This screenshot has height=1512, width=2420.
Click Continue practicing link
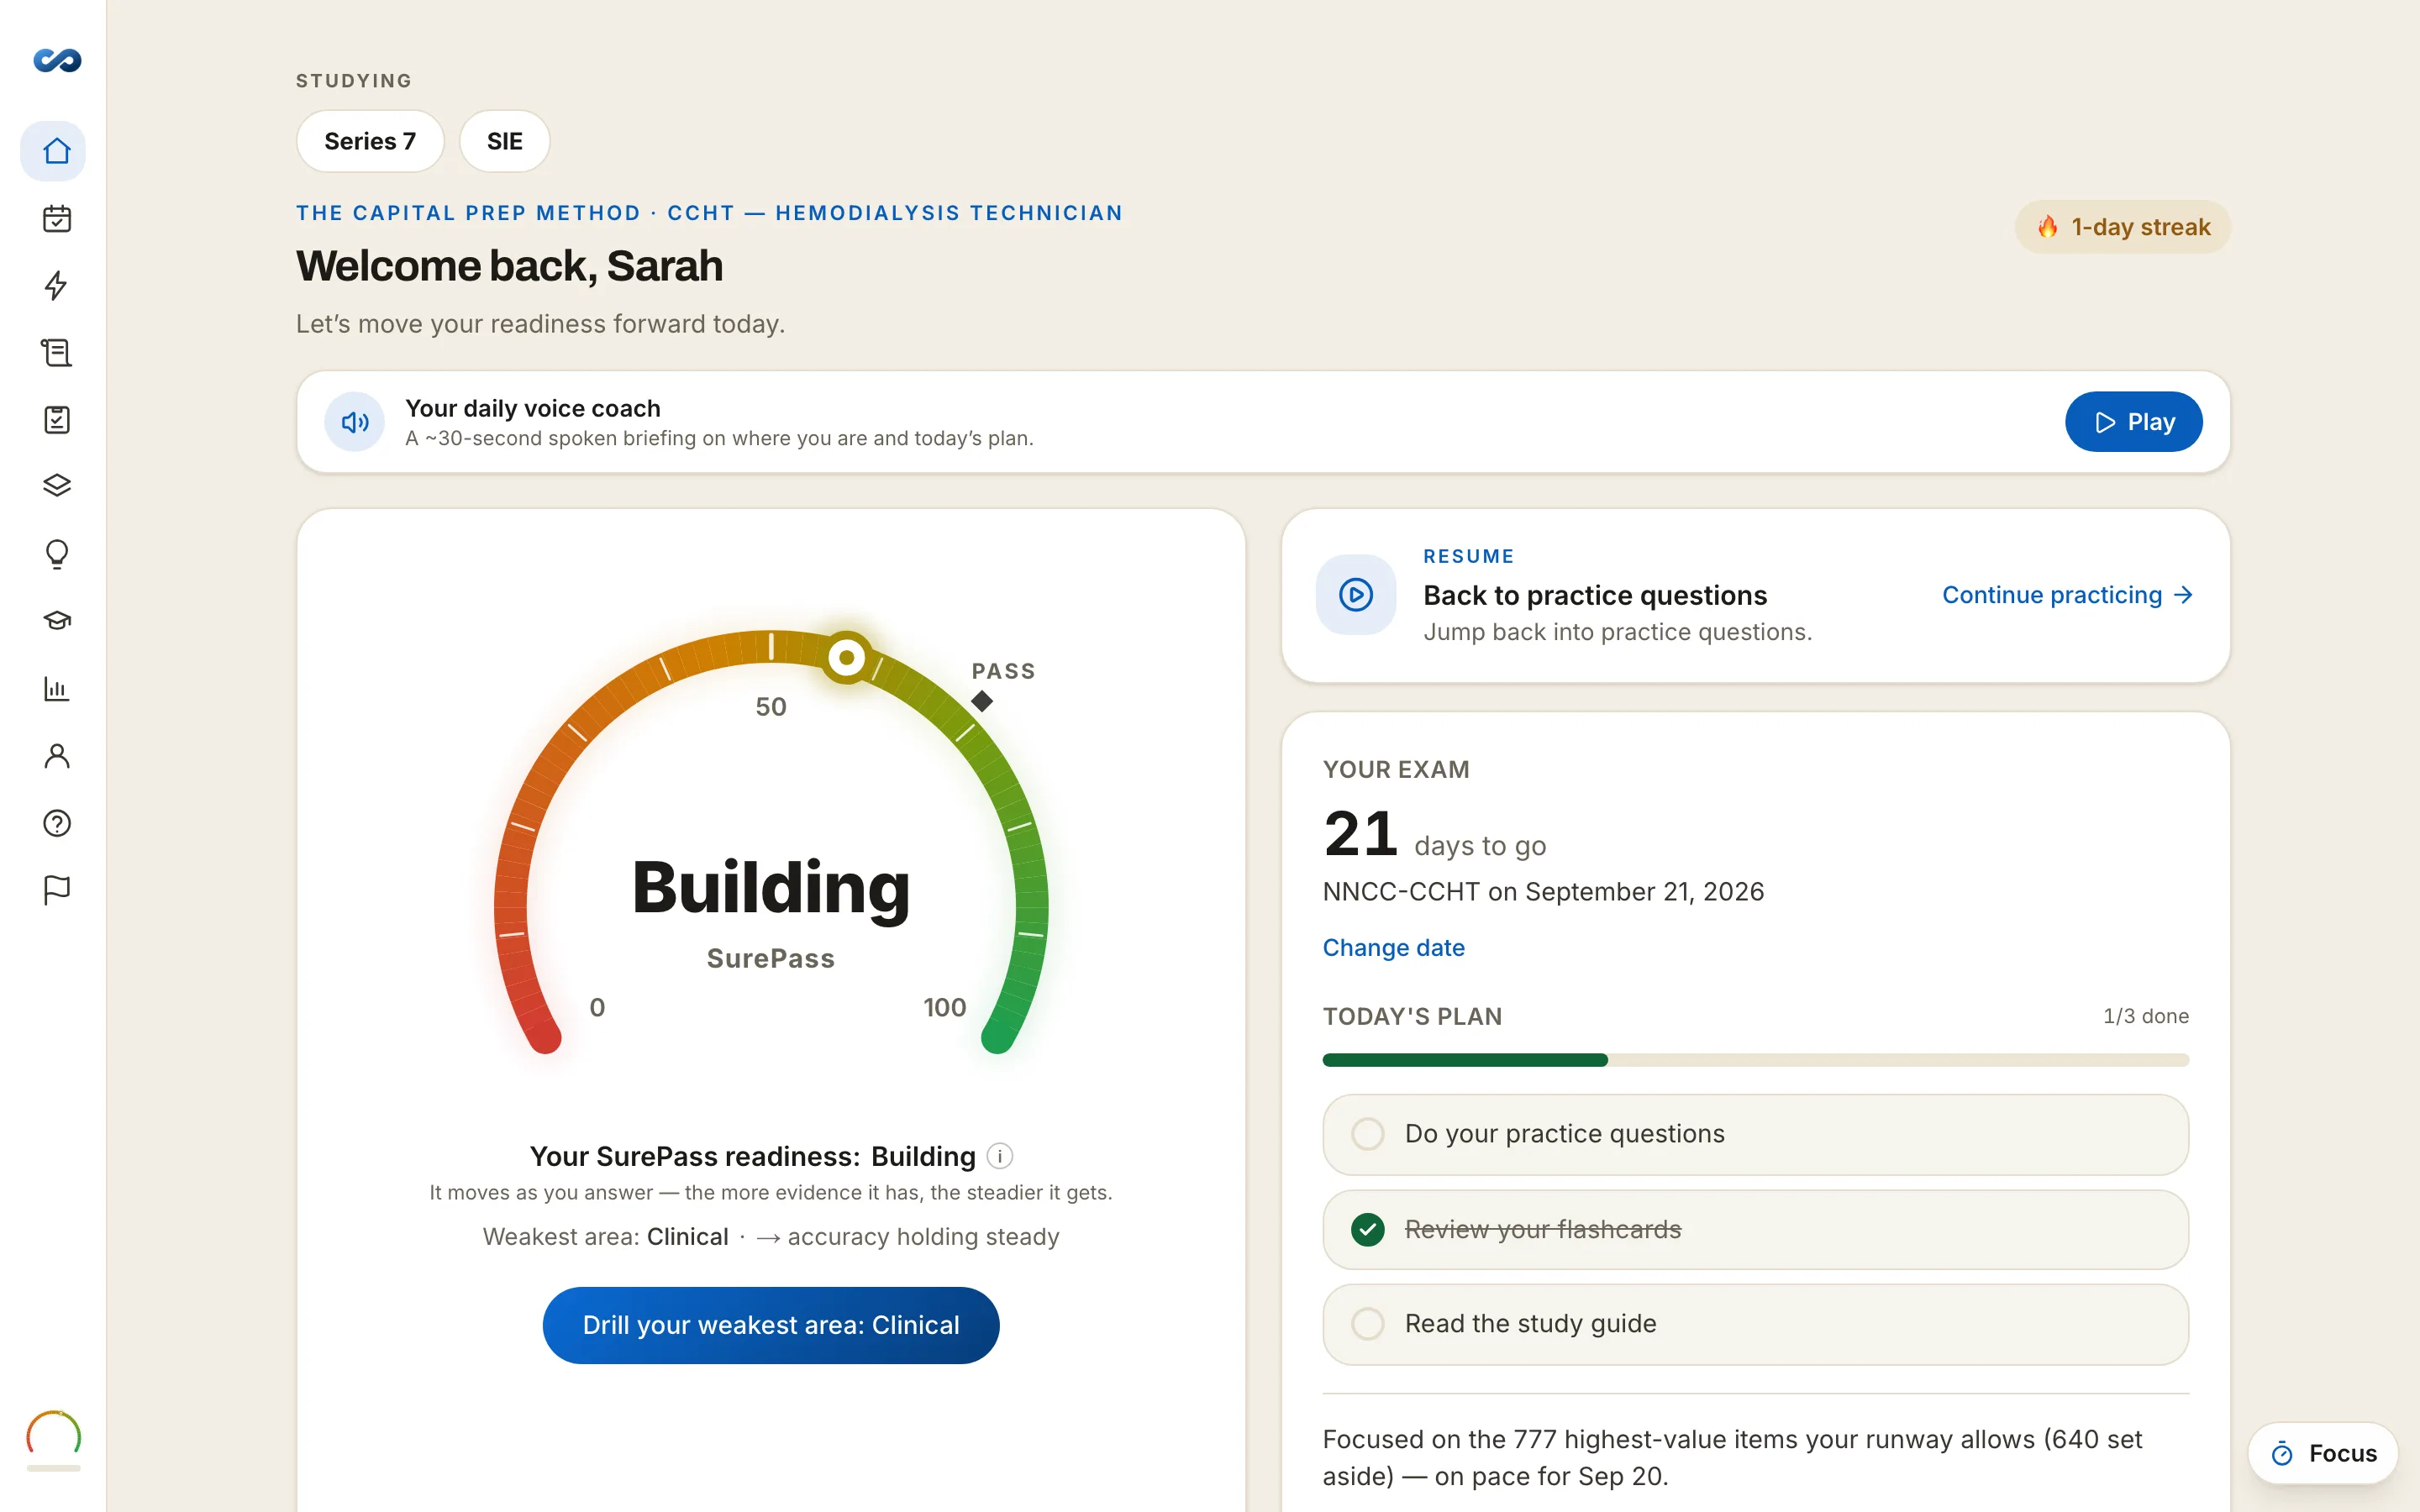(2067, 595)
